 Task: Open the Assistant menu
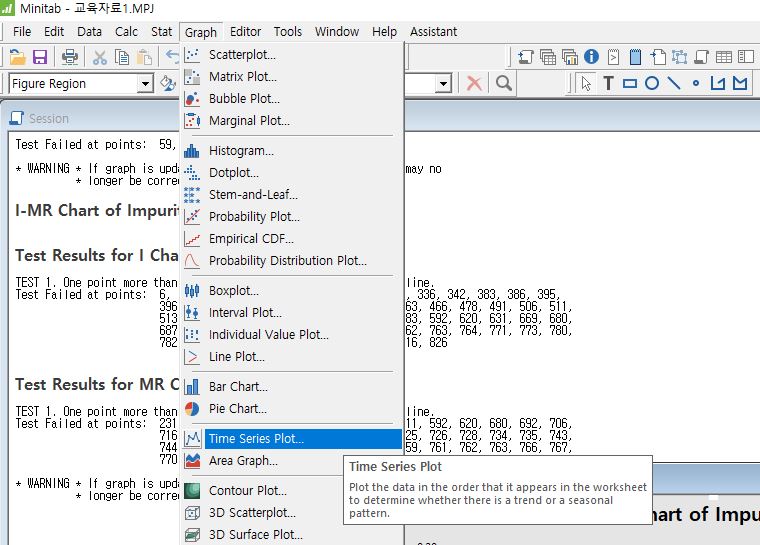(433, 32)
